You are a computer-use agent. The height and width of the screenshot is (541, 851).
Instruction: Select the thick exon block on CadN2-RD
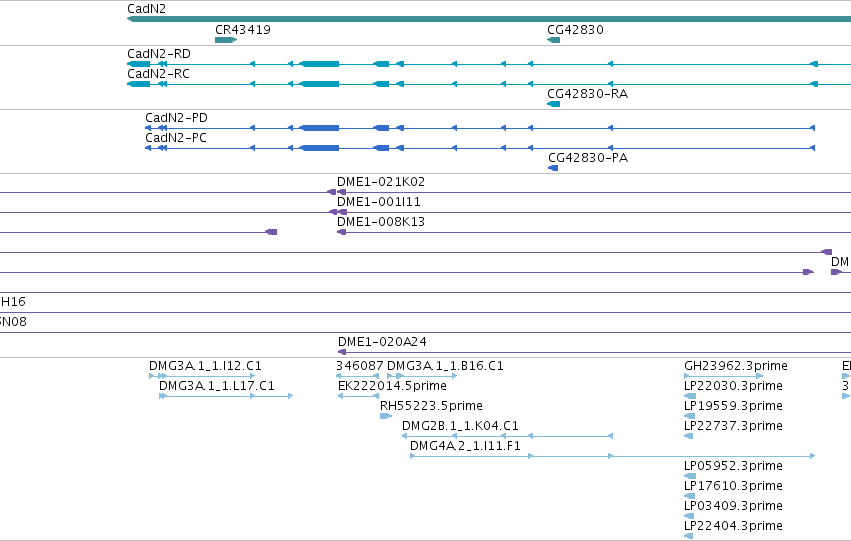319,64
